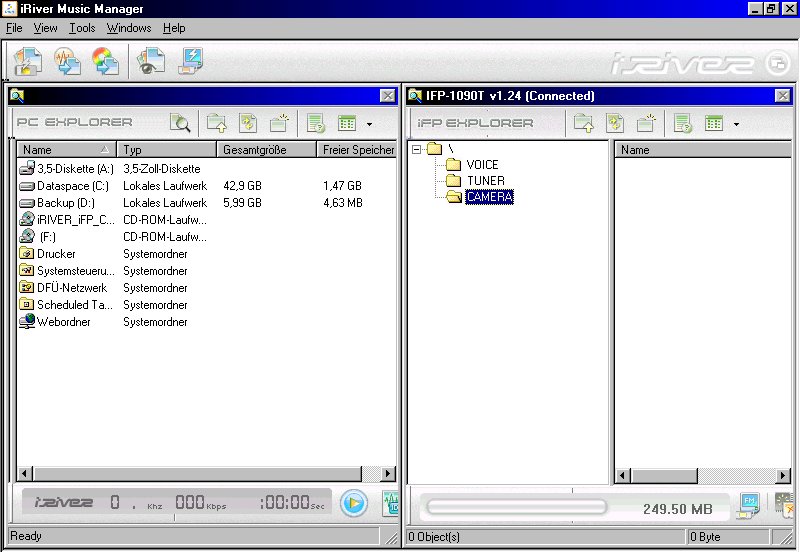This screenshot has width=800, height=552.
Task: Select the TUNER folder in the tree
Action: 486,181
